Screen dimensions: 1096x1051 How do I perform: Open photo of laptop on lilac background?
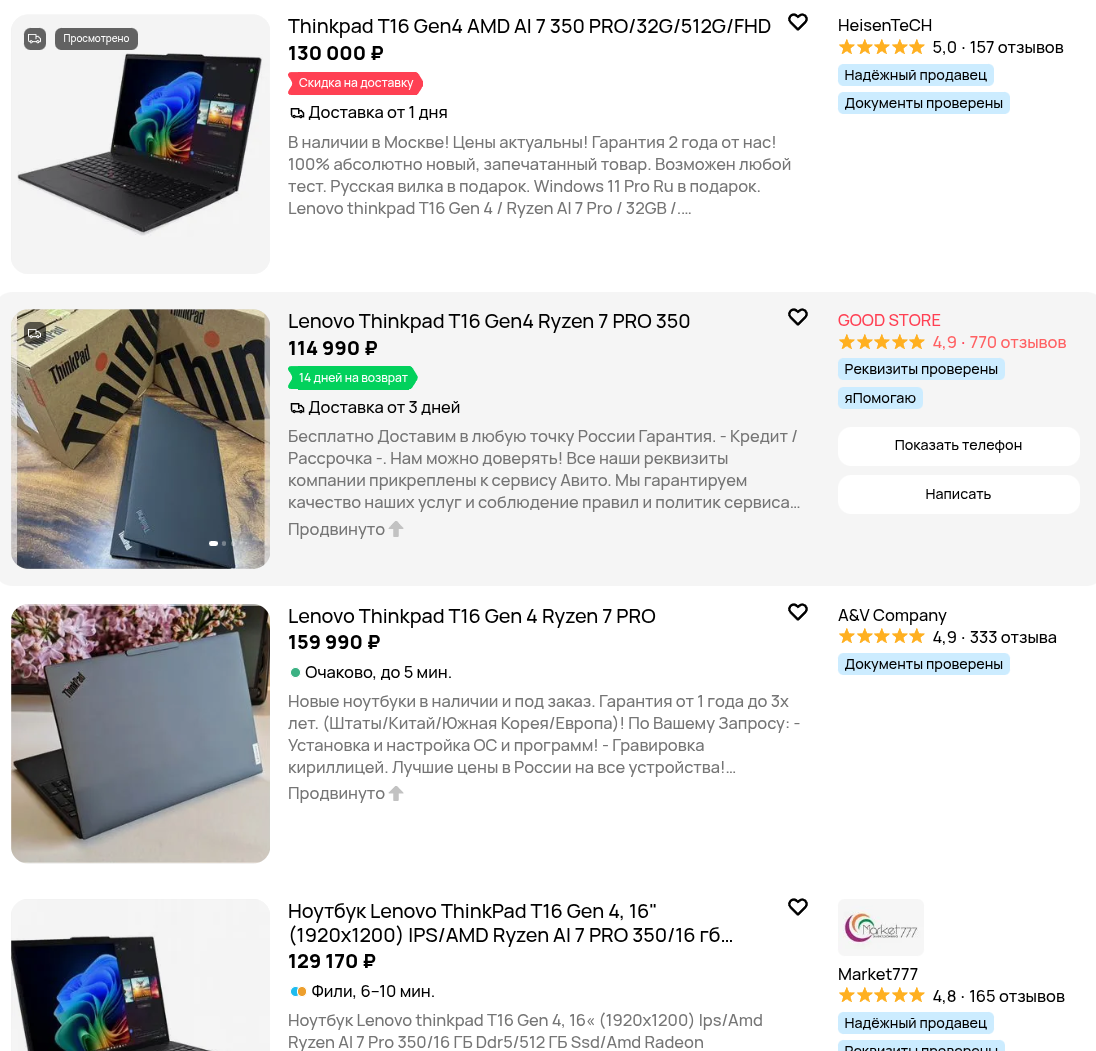140,734
